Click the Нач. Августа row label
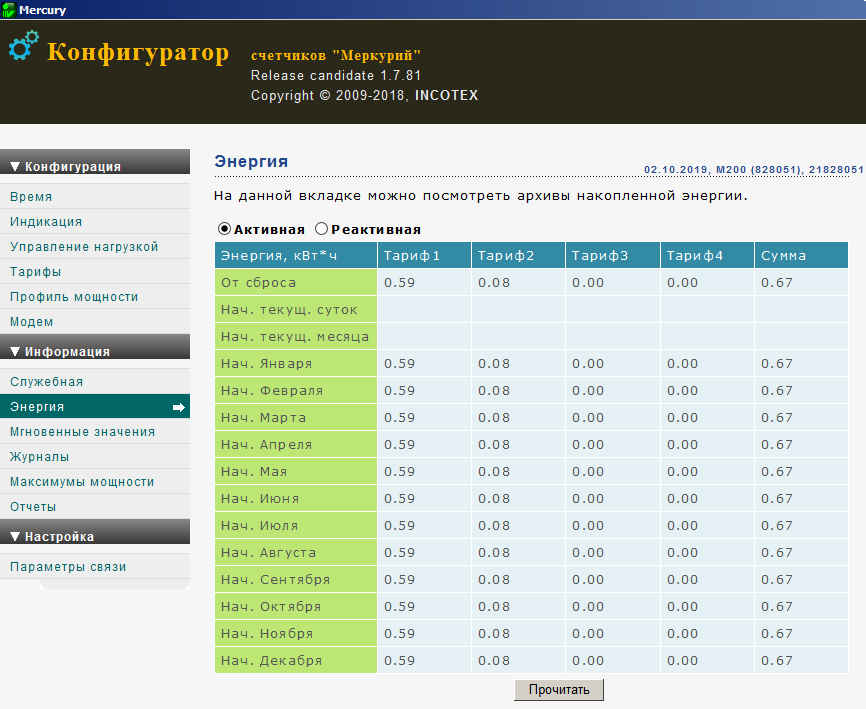The width and height of the screenshot is (866, 709). coord(296,552)
